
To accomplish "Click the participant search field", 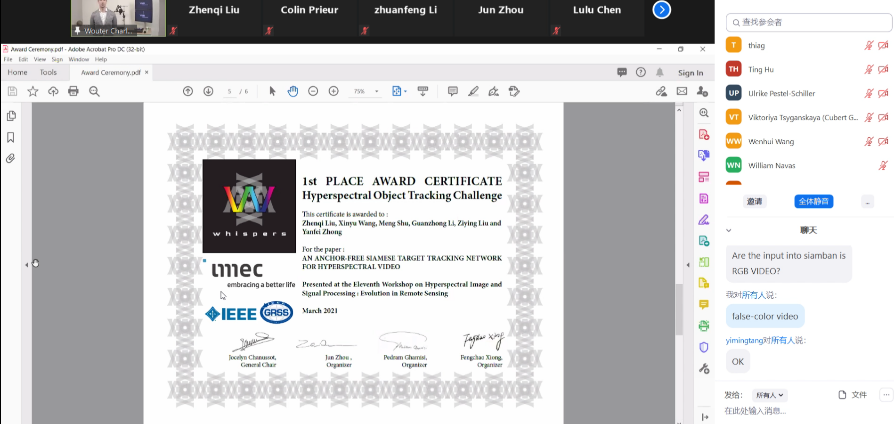I will [x=810, y=21].
